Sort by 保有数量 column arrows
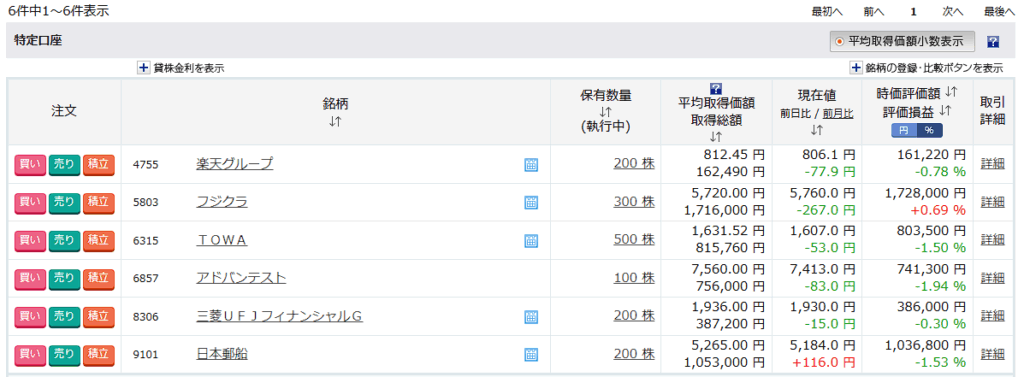Image resolution: width=1024 pixels, height=377 pixels. pyautogui.click(x=605, y=112)
